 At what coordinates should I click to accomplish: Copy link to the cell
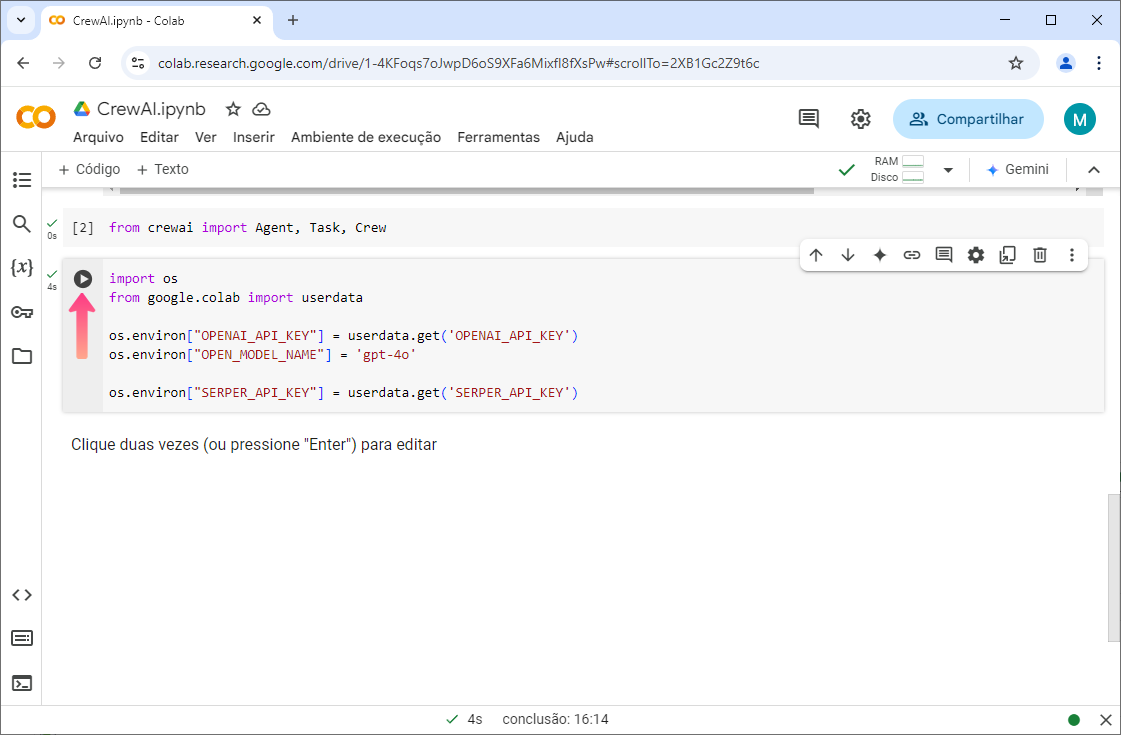tap(912, 255)
